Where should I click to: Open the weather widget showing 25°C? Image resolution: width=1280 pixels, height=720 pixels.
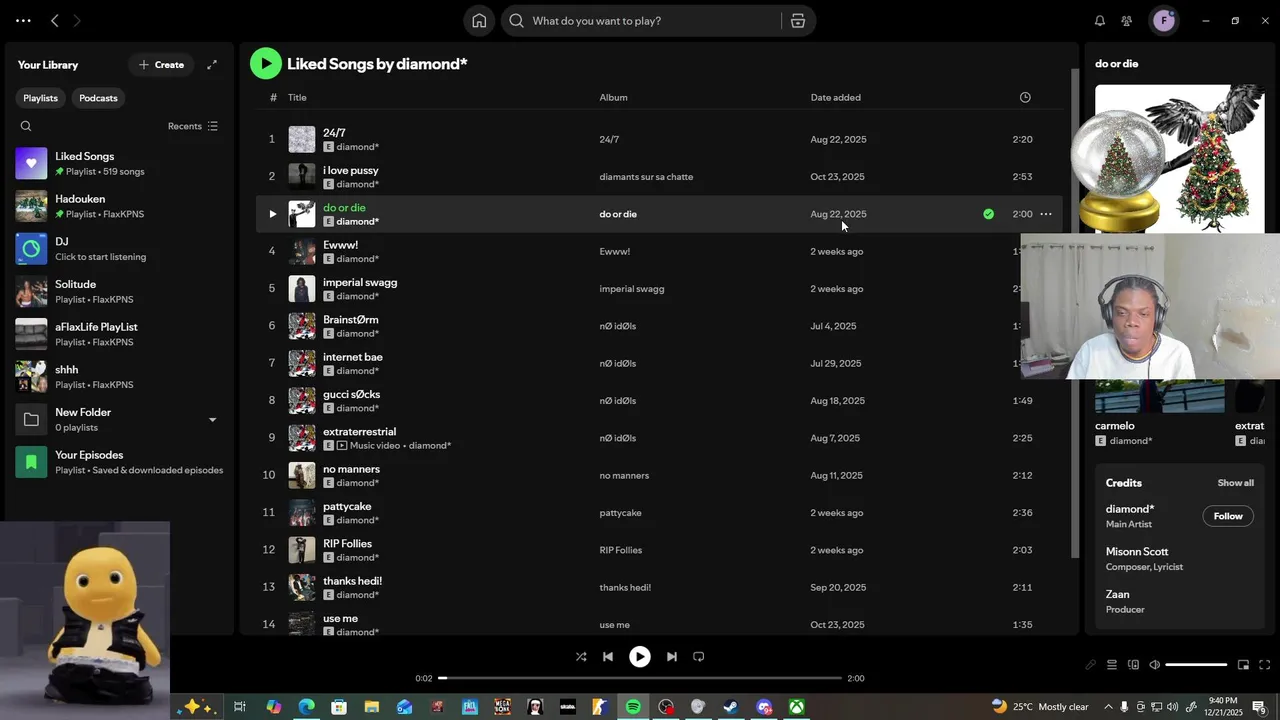1040,707
